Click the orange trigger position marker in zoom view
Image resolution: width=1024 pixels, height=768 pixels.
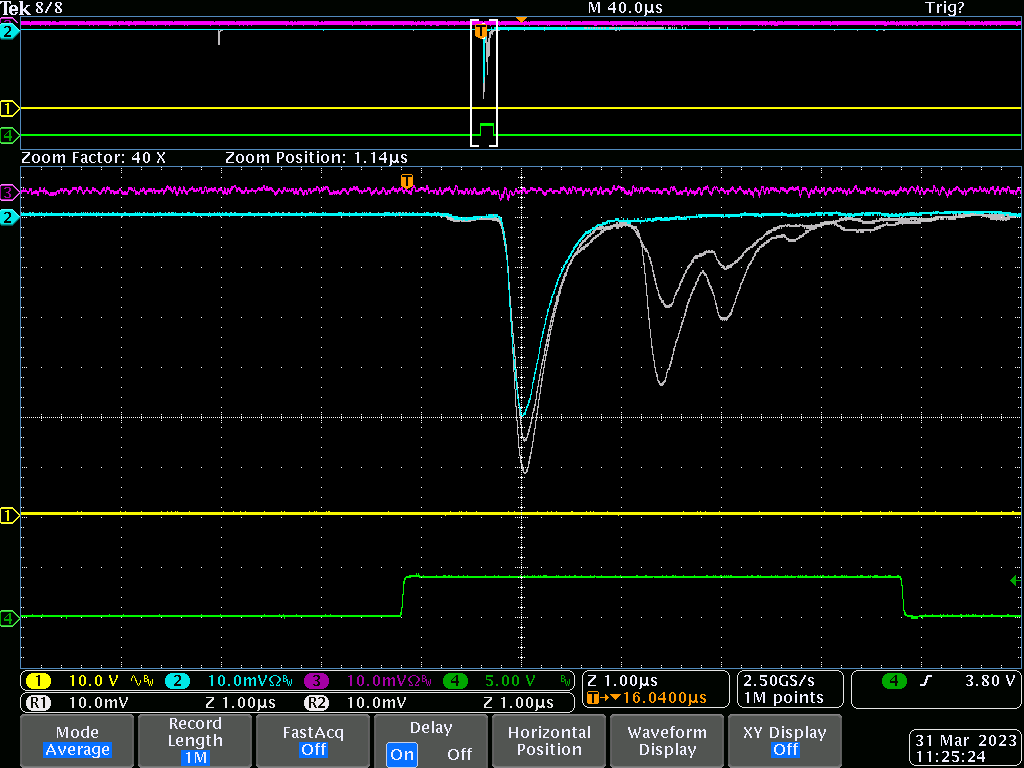[406, 181]
